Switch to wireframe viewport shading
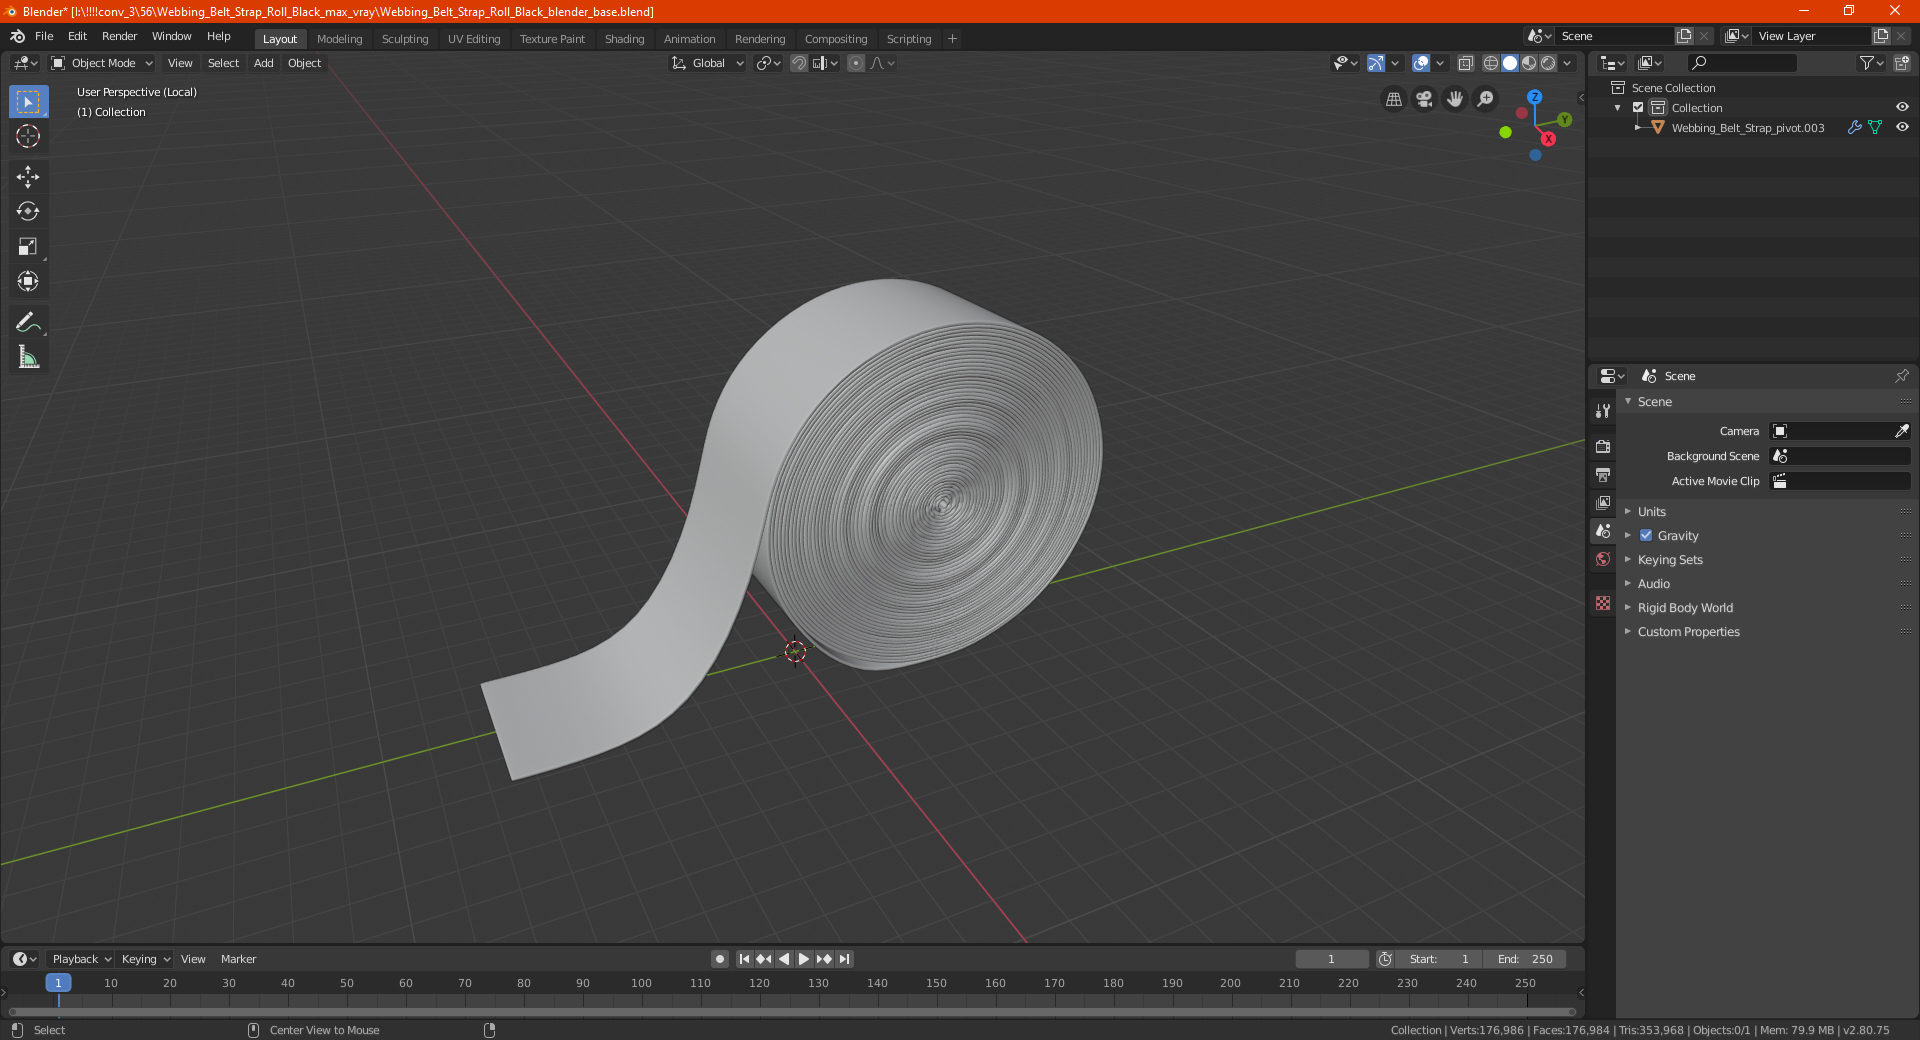The height and width of the screenshot is (1040, 1920). click(x=1490, y=63)
